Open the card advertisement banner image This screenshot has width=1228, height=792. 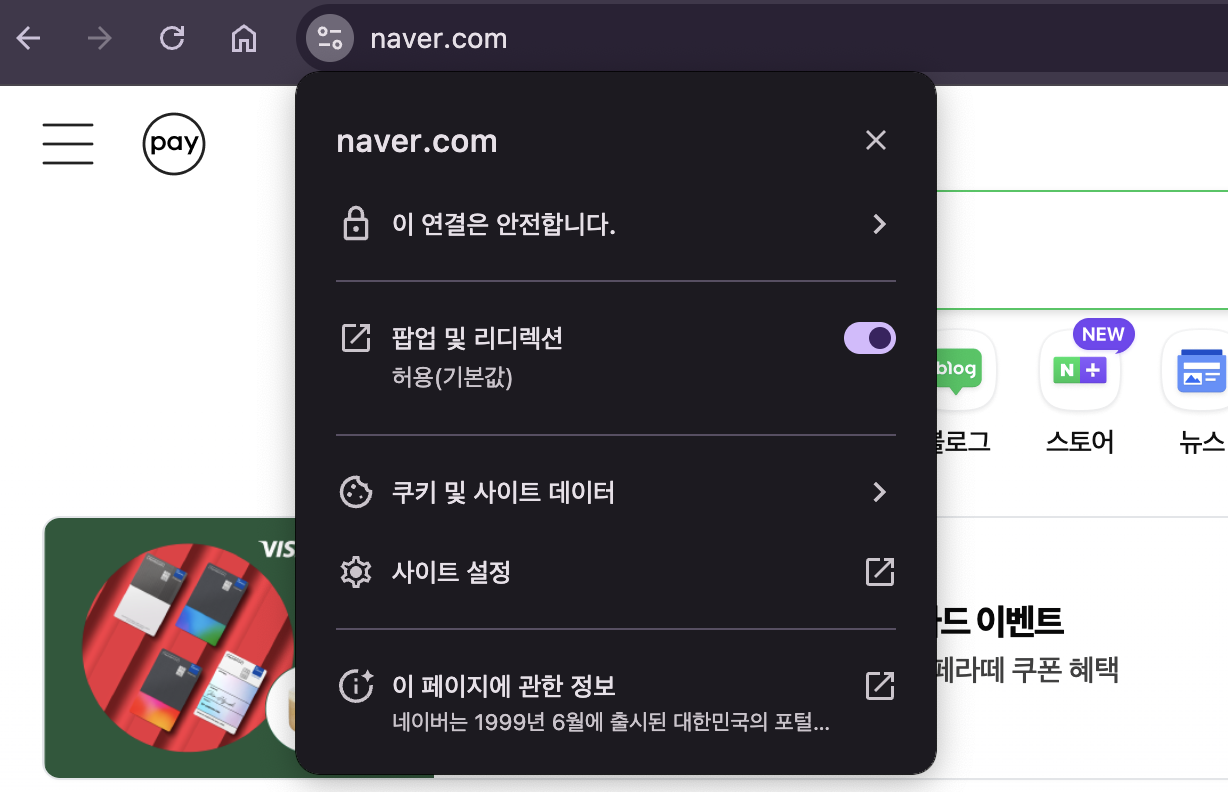click(170, 647)
